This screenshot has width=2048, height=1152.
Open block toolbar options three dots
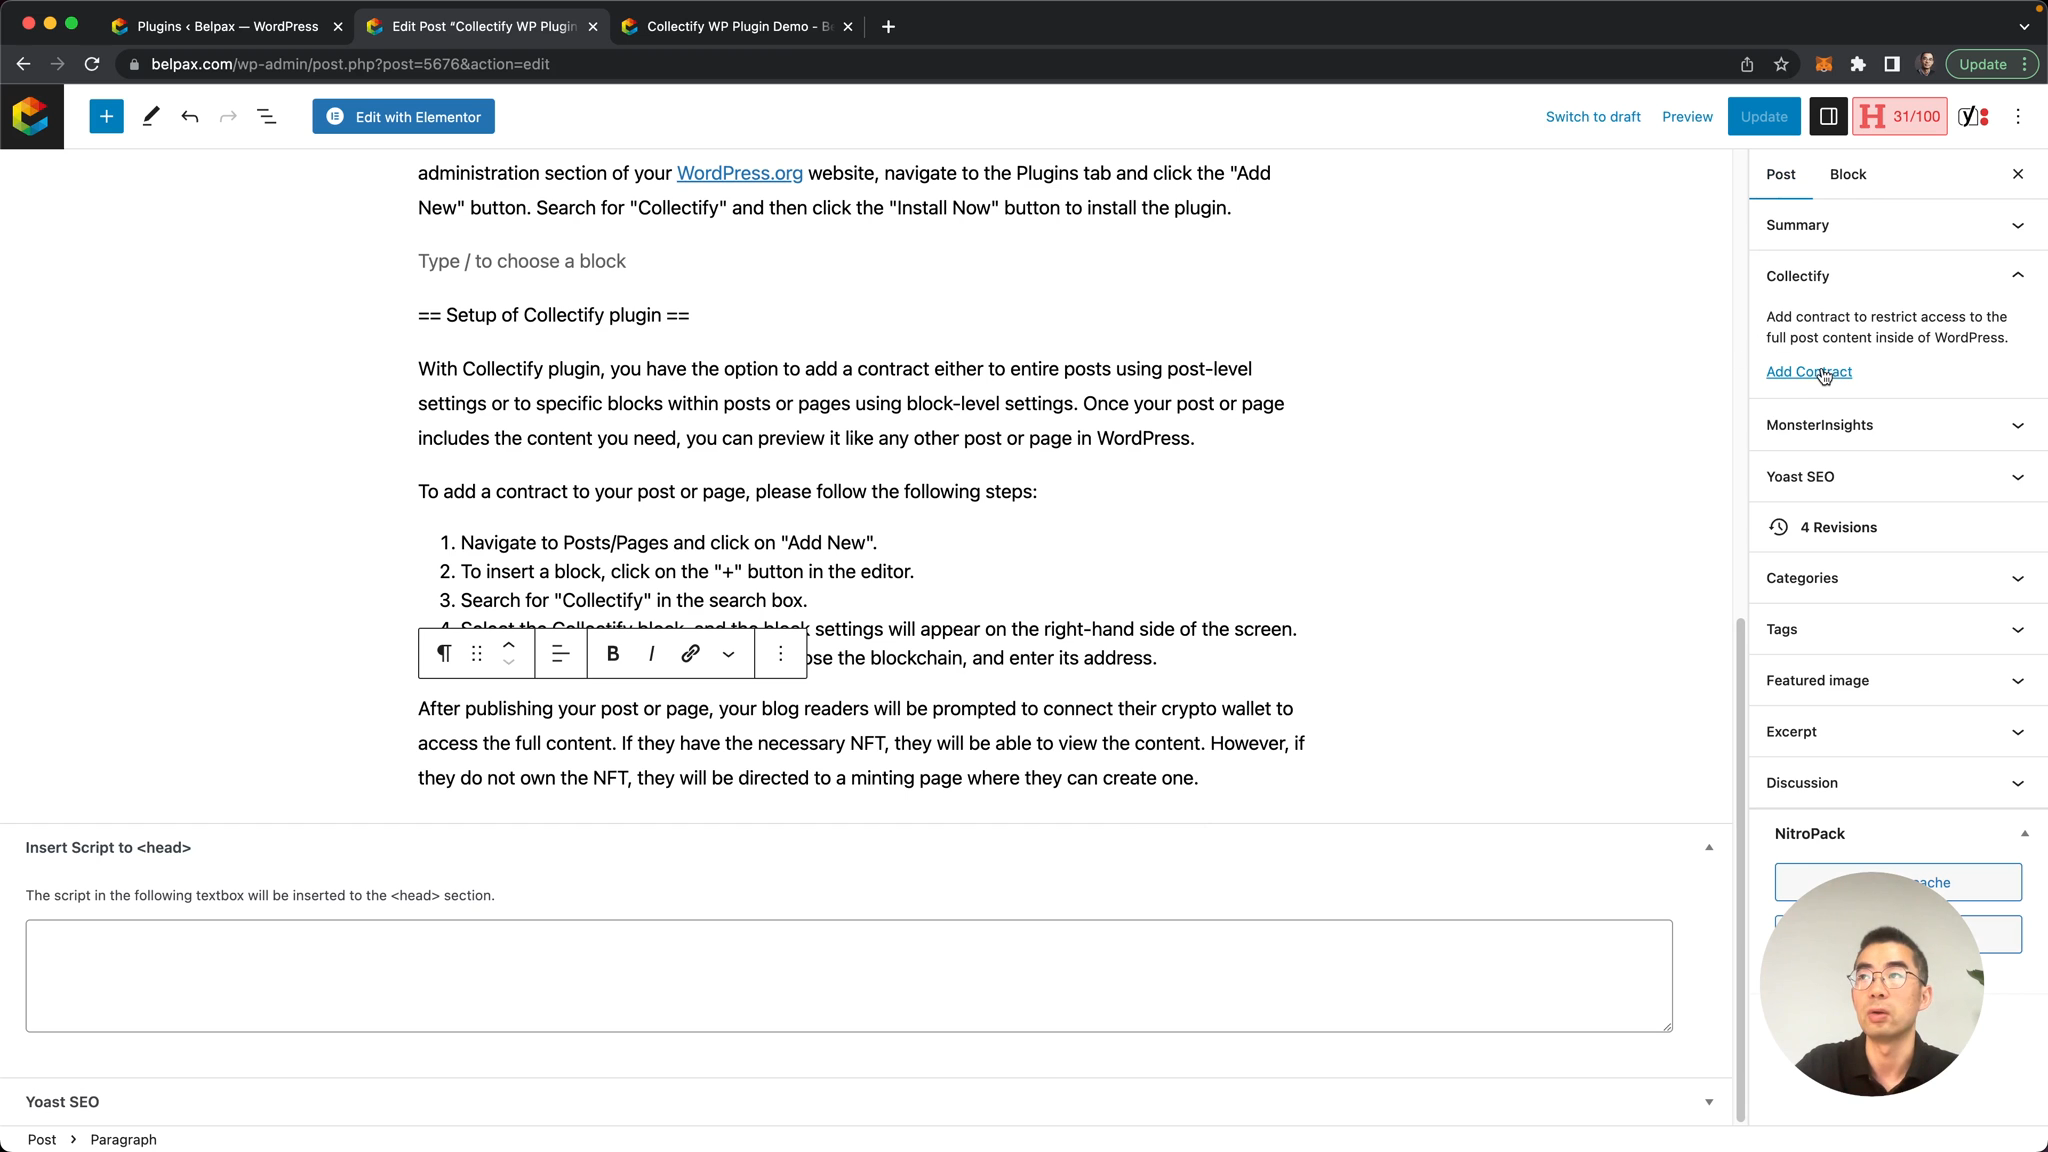[x=781, y=653]
